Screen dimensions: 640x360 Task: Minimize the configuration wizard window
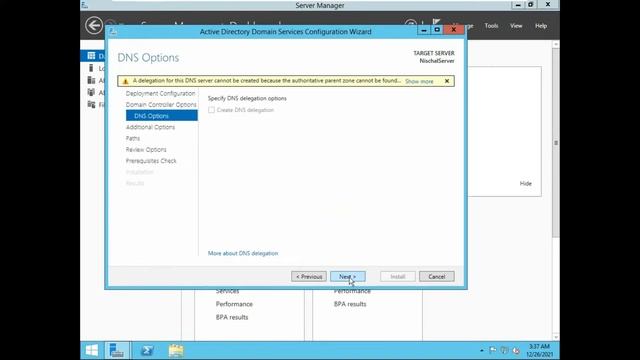click(x=424, y=30)
